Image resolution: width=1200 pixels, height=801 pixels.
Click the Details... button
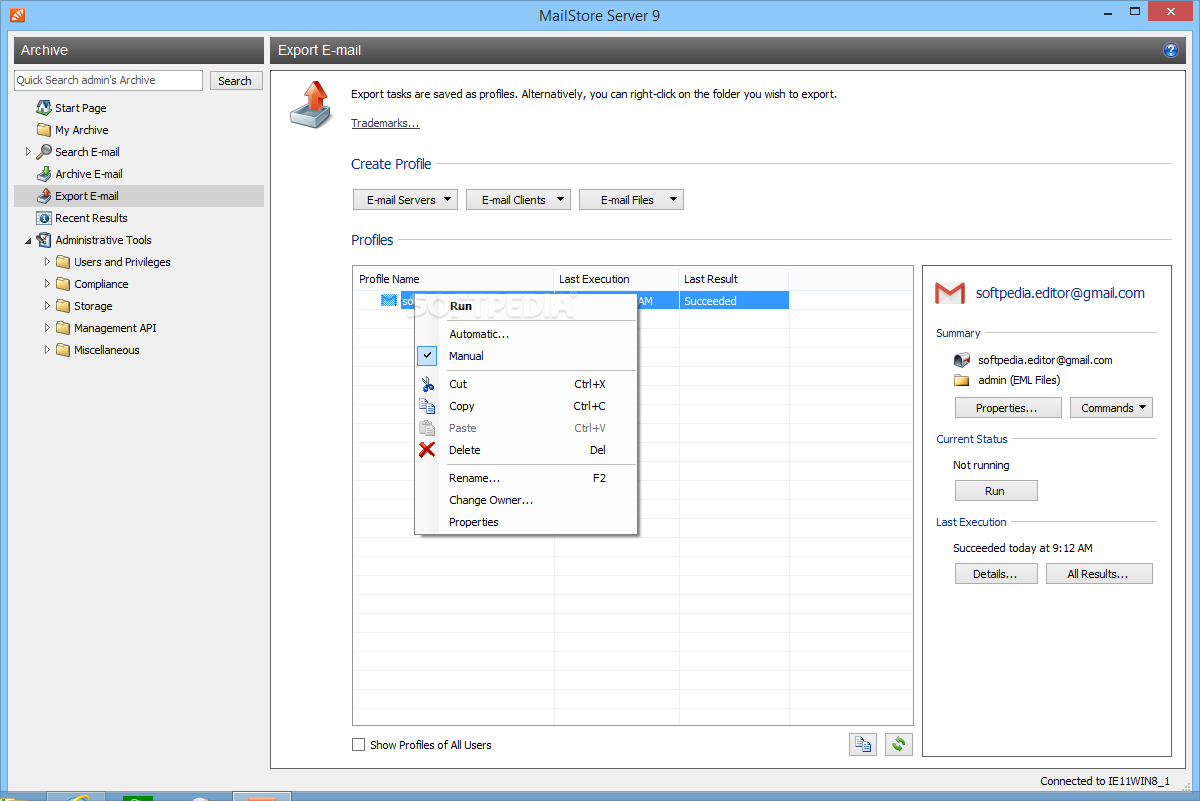click(996, 574)
